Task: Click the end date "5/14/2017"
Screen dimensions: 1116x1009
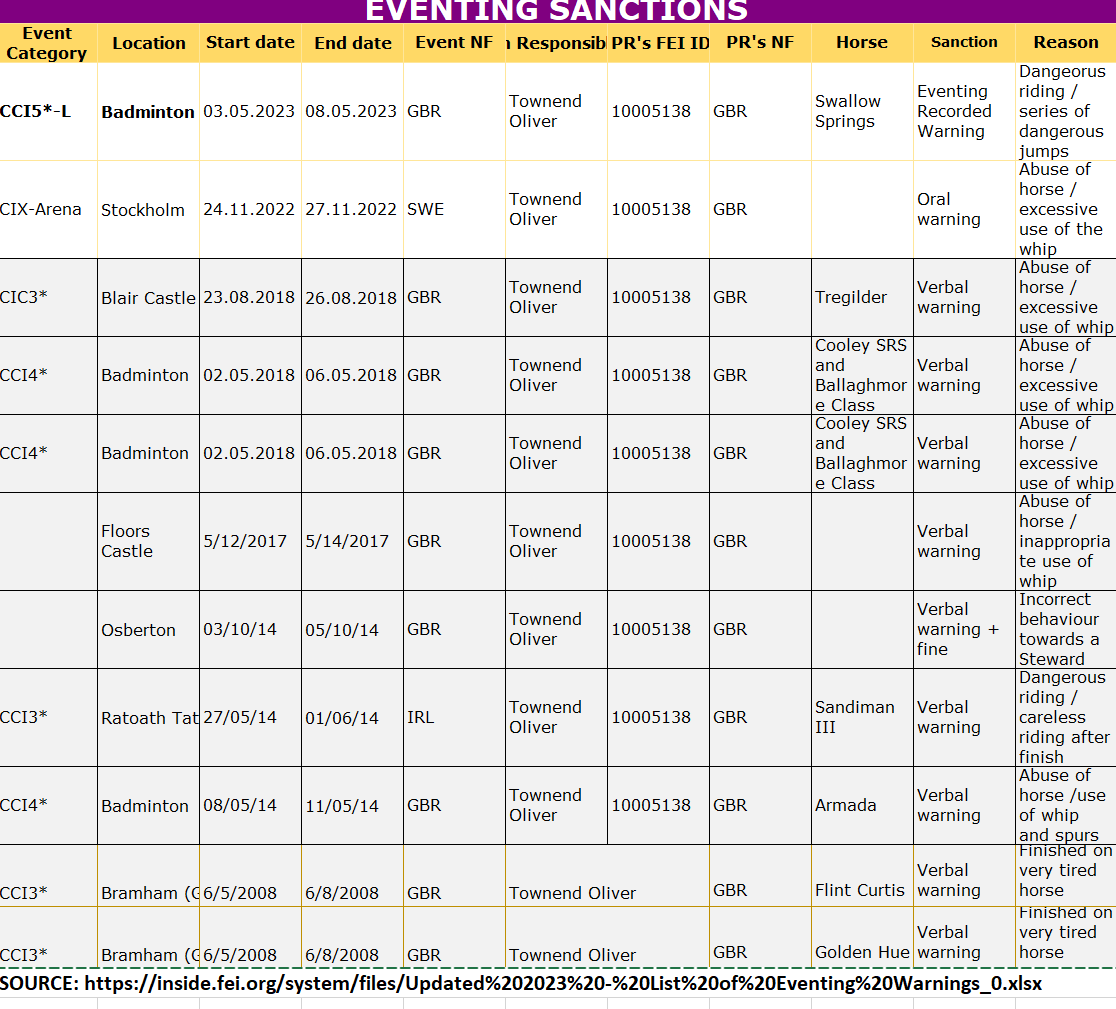Action: click(x=352, y=542)
